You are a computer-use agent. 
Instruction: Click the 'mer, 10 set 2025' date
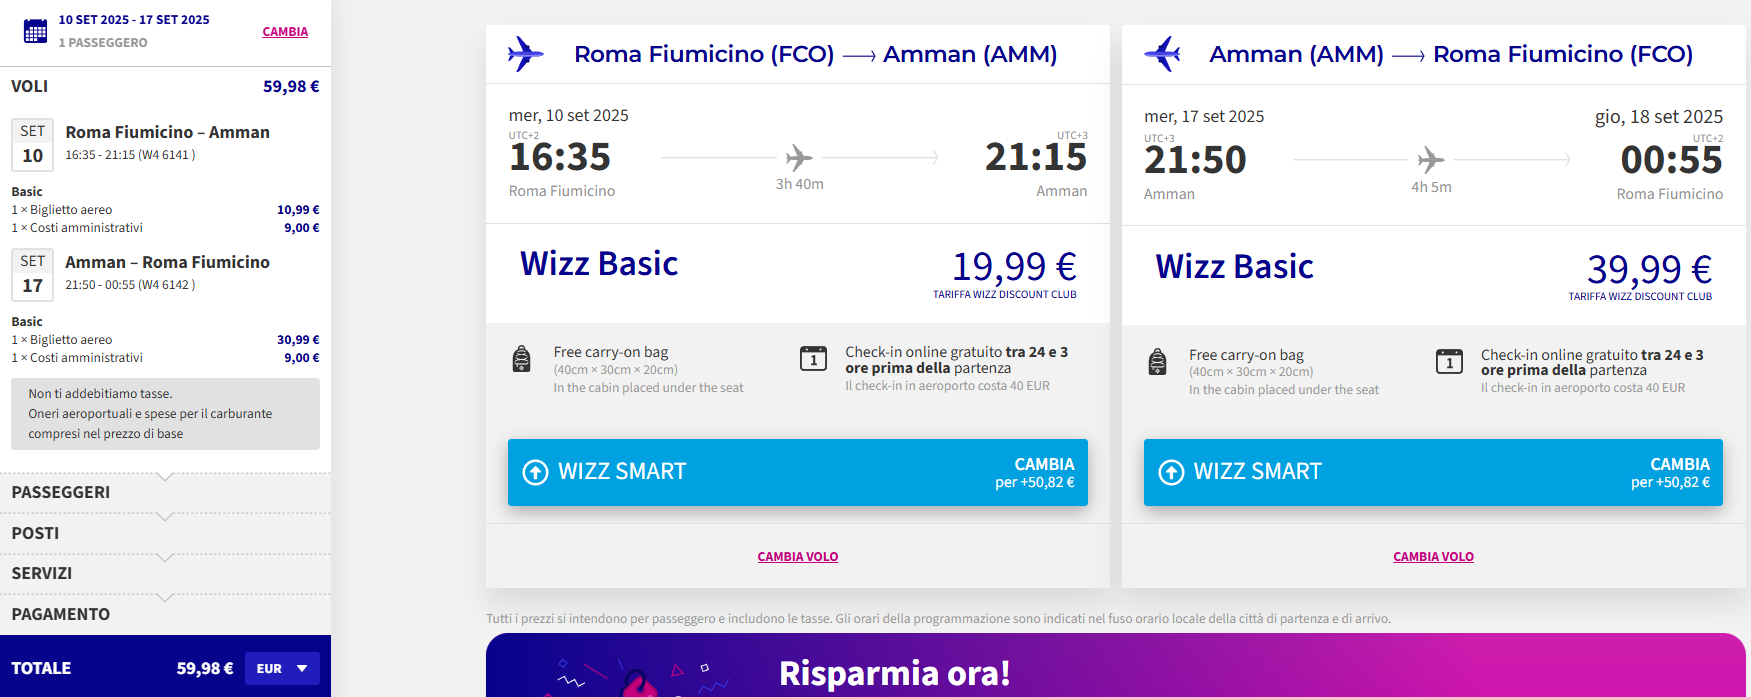point(569,115)
